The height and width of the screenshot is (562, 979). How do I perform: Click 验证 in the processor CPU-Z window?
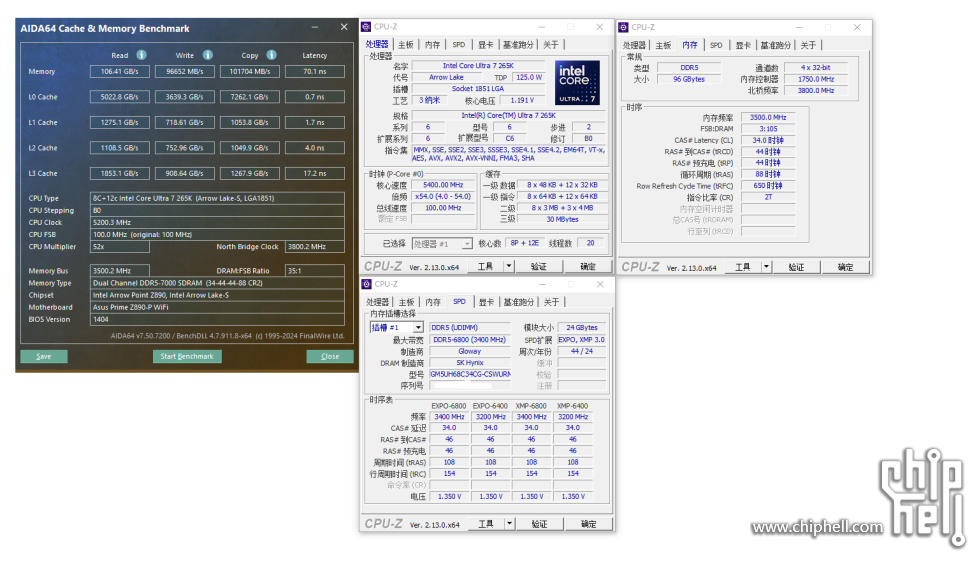point(538,267)
